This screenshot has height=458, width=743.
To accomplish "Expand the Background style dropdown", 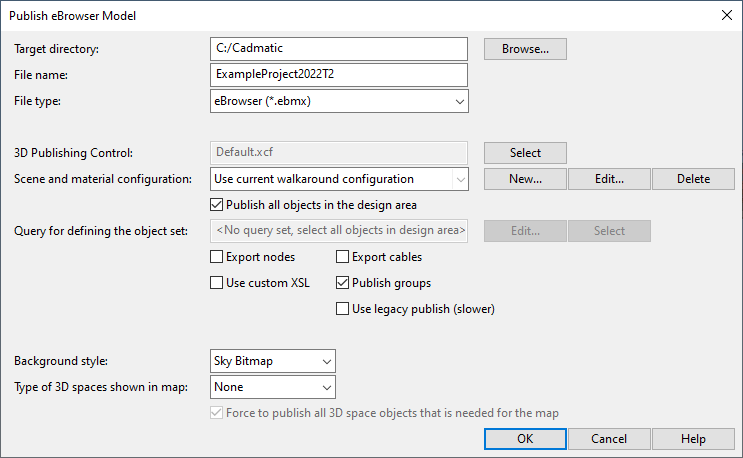I will click(273, 361).
